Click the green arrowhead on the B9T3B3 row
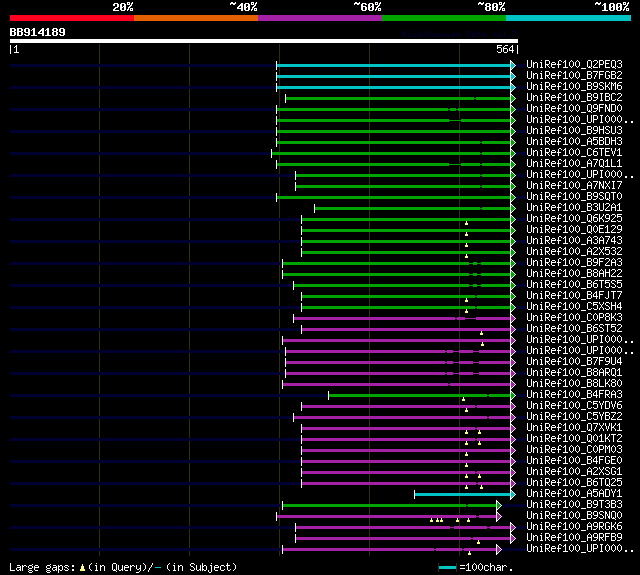 (499, 506)
